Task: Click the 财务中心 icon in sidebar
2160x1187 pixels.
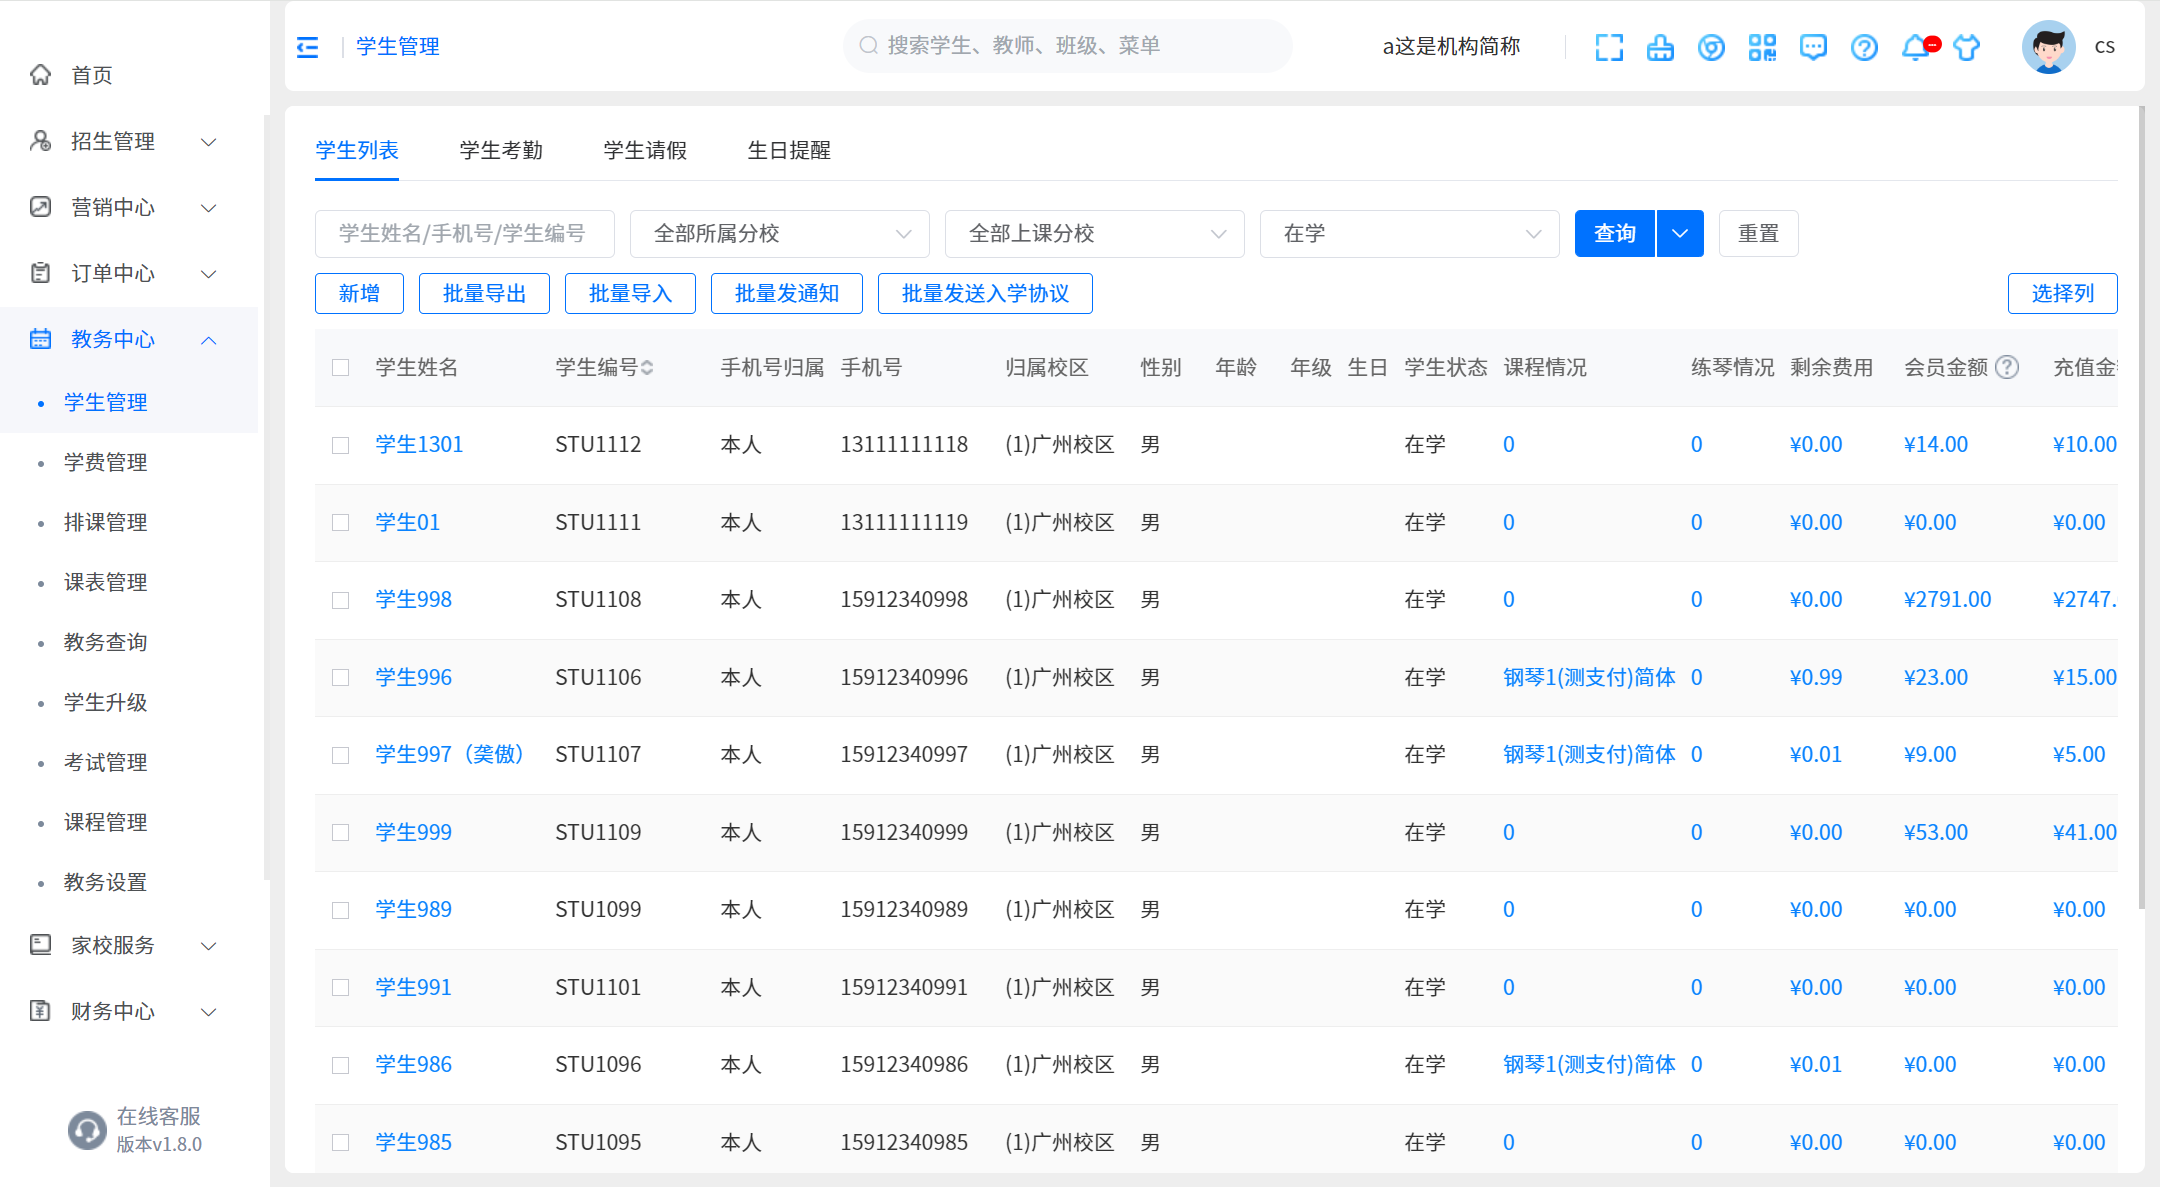Action: click(x=40, y=1011)
